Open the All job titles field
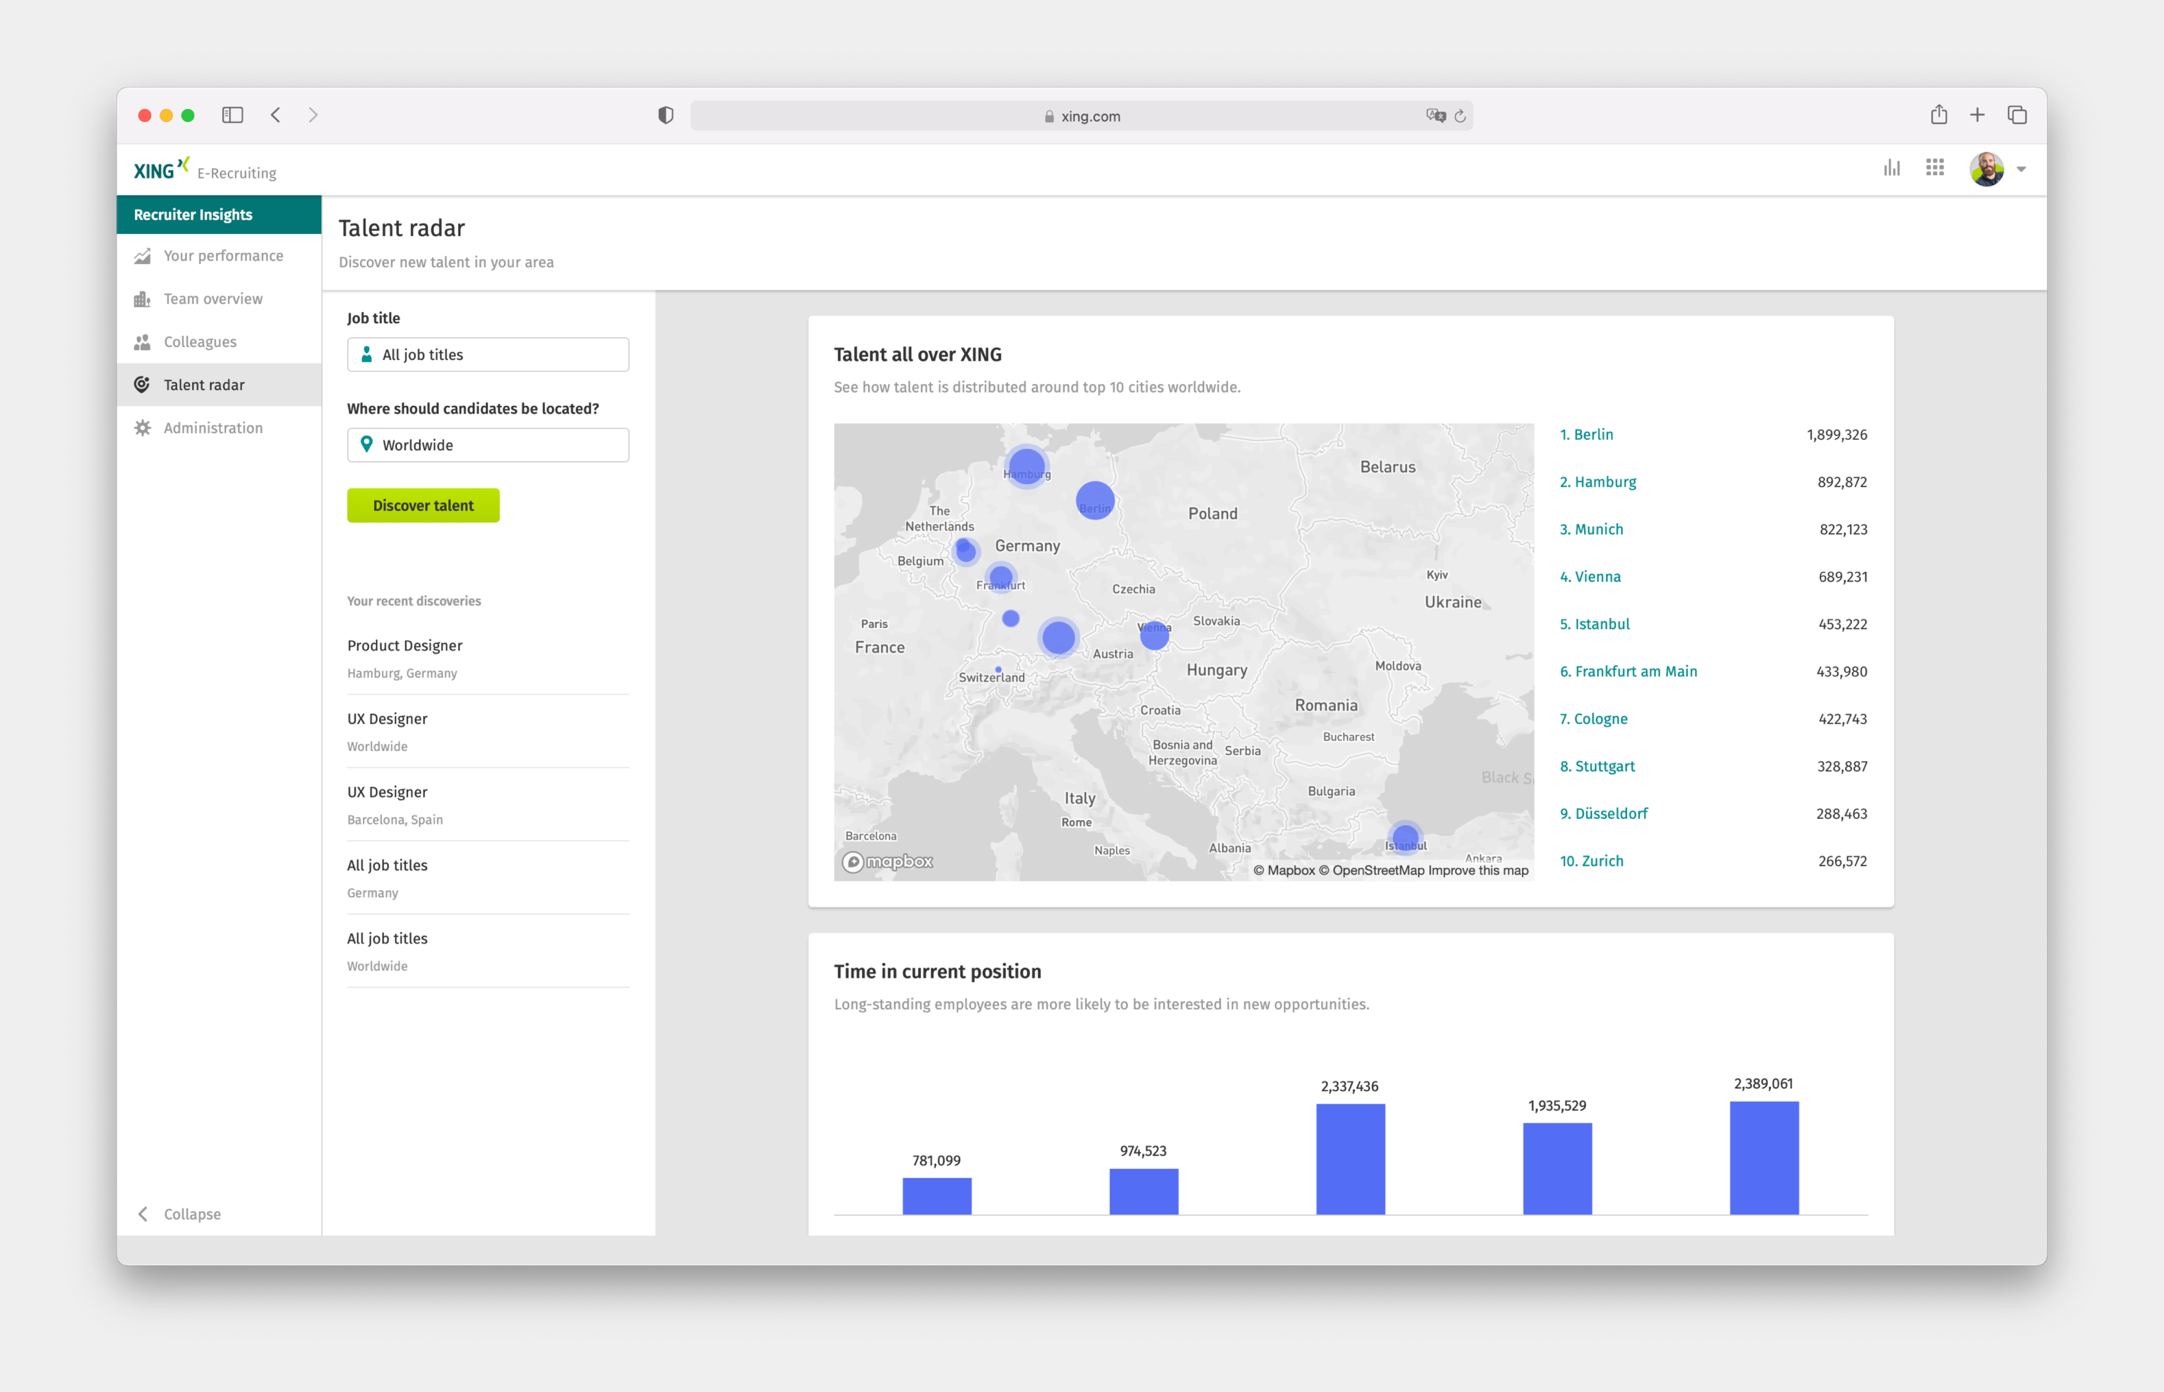Image resolution: width=2164 pixels, height=1392 pixels. click(488, 354)
